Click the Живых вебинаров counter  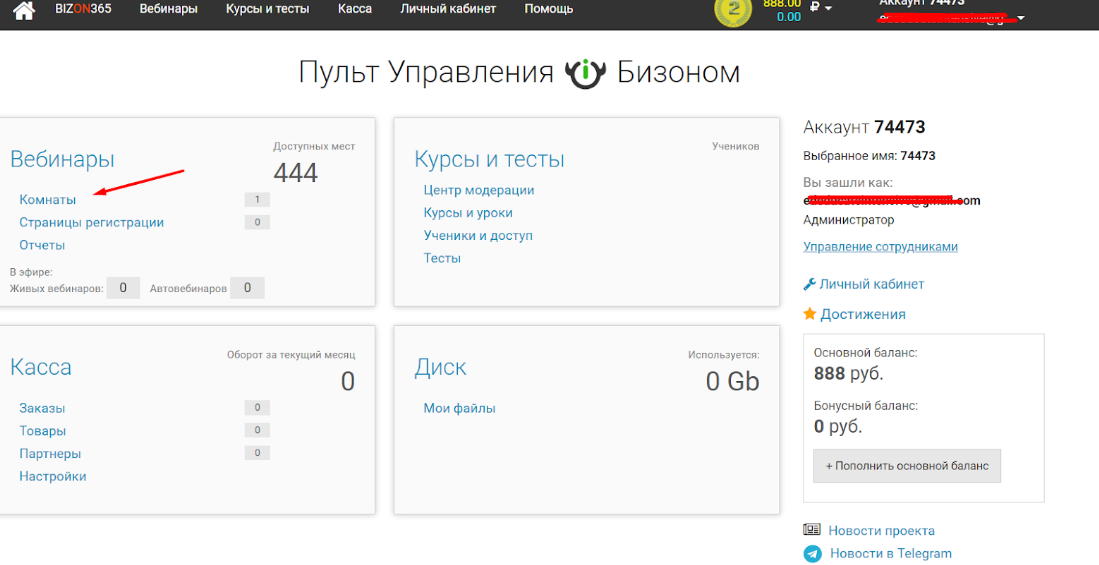[123, 287]
